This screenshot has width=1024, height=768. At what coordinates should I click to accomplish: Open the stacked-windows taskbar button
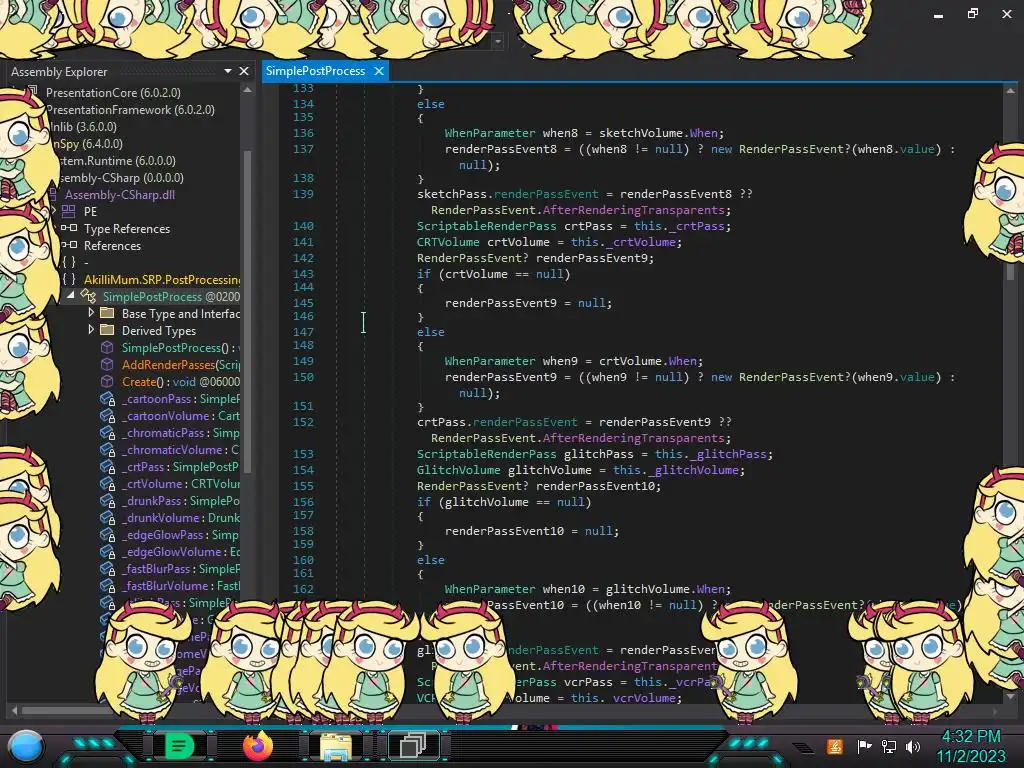point(413,746)
